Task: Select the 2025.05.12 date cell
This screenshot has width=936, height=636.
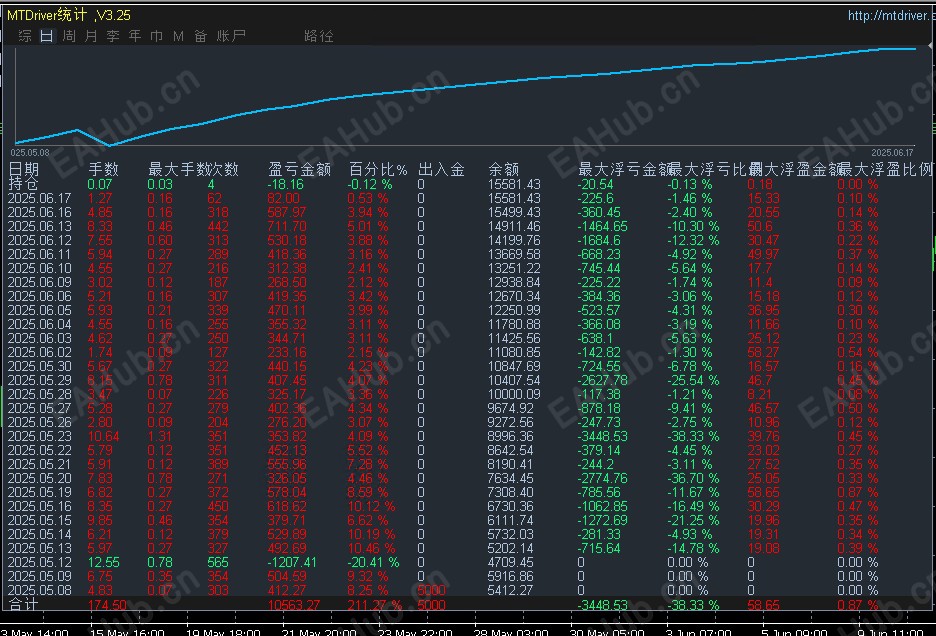Action: 39,563
